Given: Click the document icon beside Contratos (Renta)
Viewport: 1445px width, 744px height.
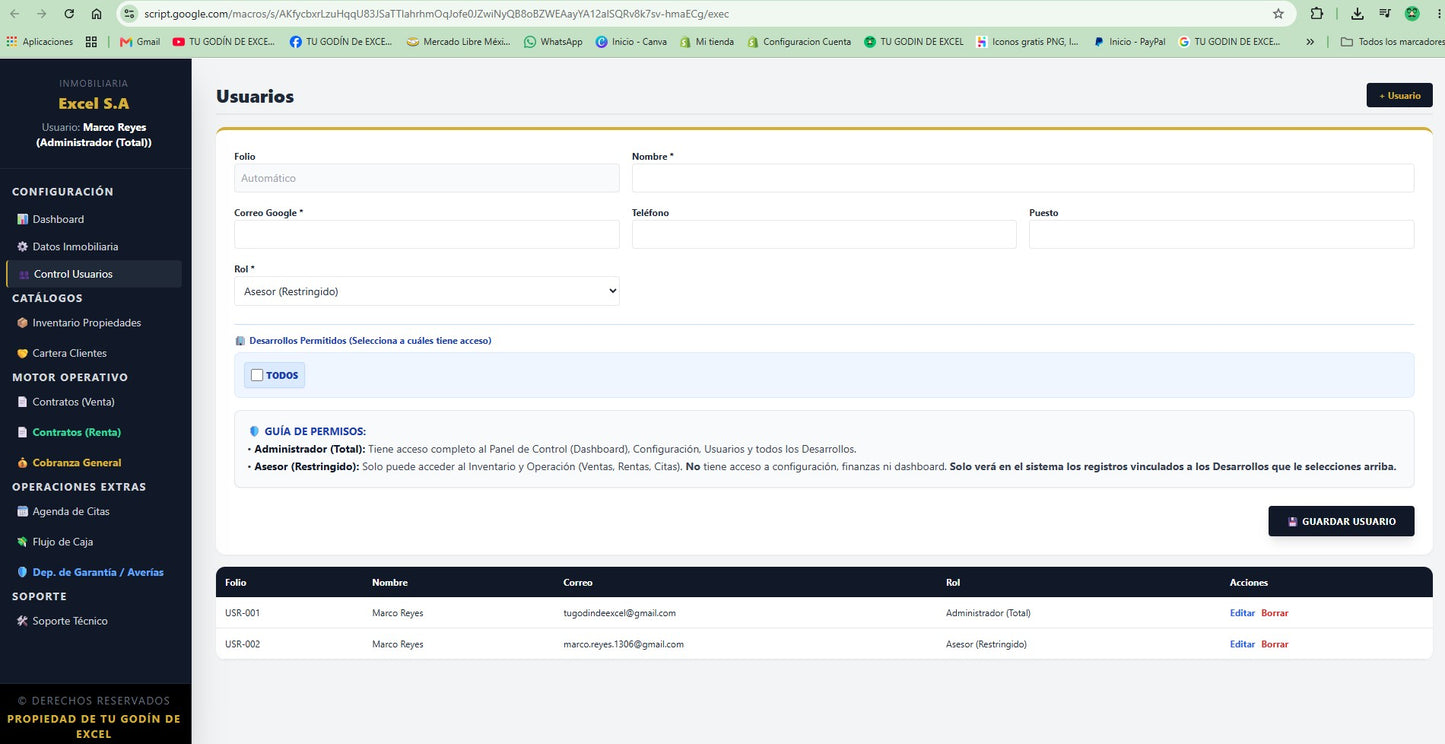Looking at the screenshot, I should coord(23,432).
